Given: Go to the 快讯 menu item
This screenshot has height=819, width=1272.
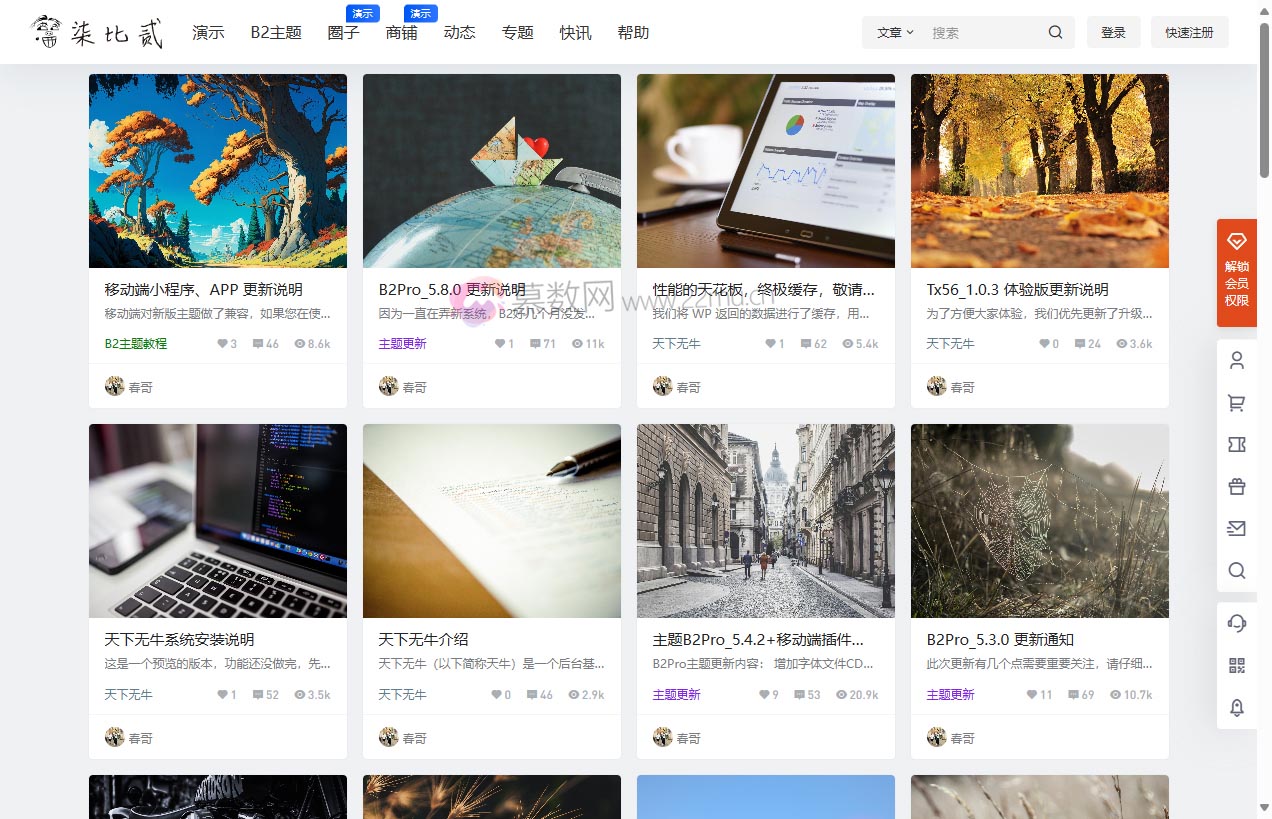Looking at the screenshot, I should tap(575, 32).
